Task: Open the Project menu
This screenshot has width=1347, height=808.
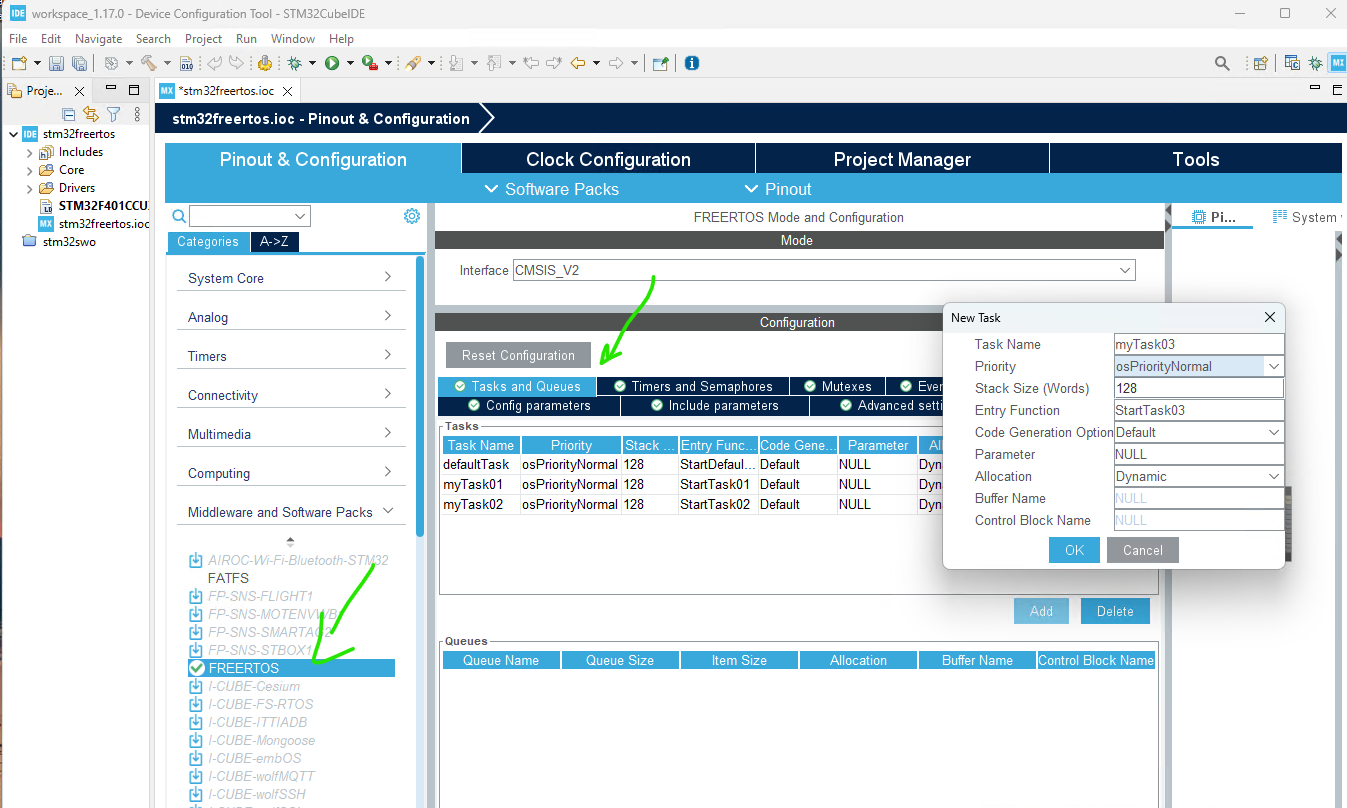Action: coord(203,39)
